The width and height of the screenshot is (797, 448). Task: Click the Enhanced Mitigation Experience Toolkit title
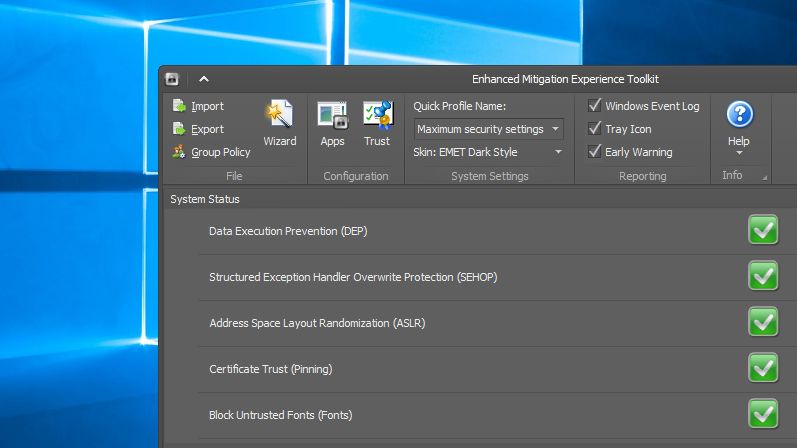[565, 79]
